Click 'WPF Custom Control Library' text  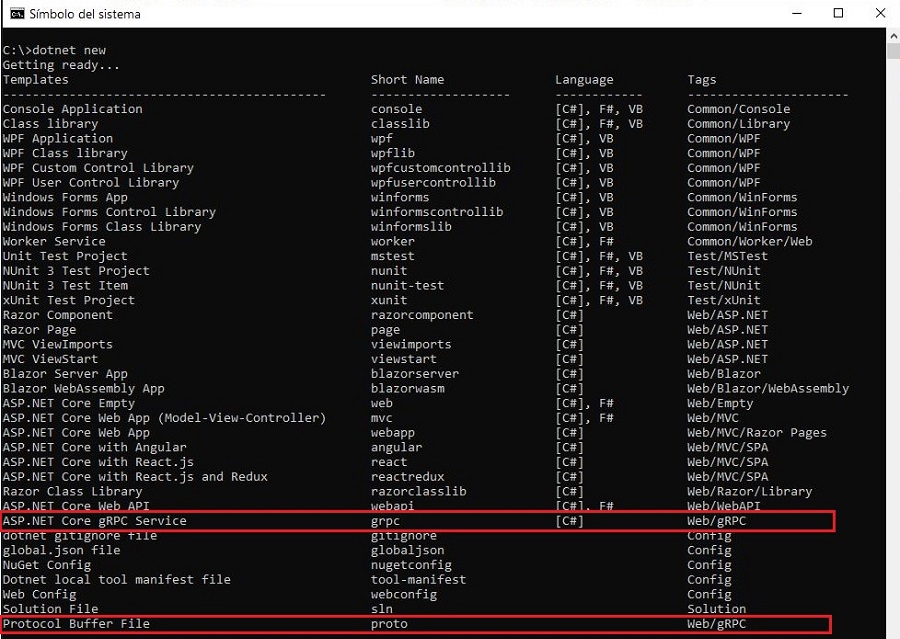[98, 168]
